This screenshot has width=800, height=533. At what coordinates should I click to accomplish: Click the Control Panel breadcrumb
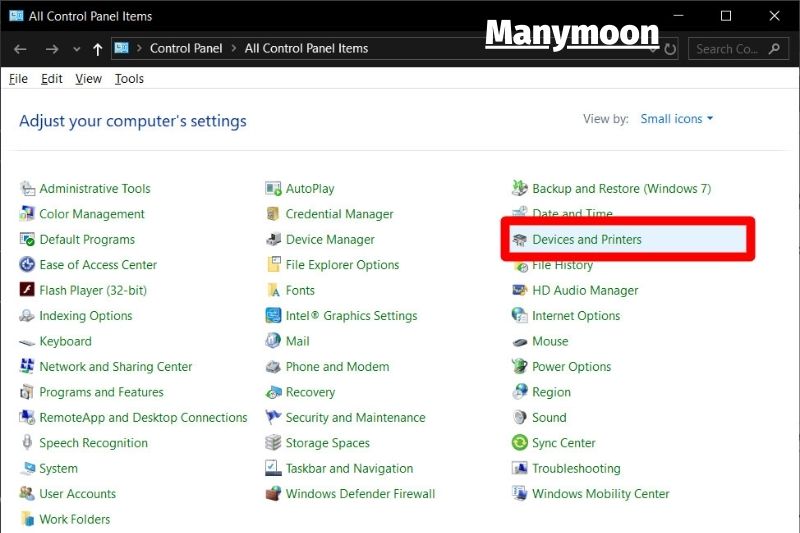coord(186,48)
